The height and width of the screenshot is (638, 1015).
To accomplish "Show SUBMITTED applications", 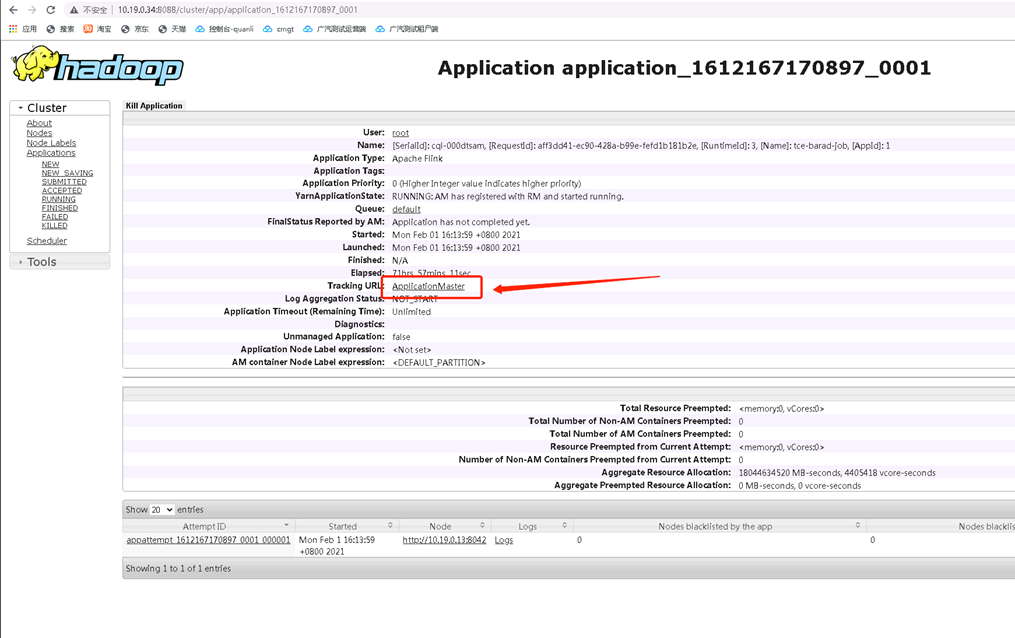I will (x=64, y=182).
